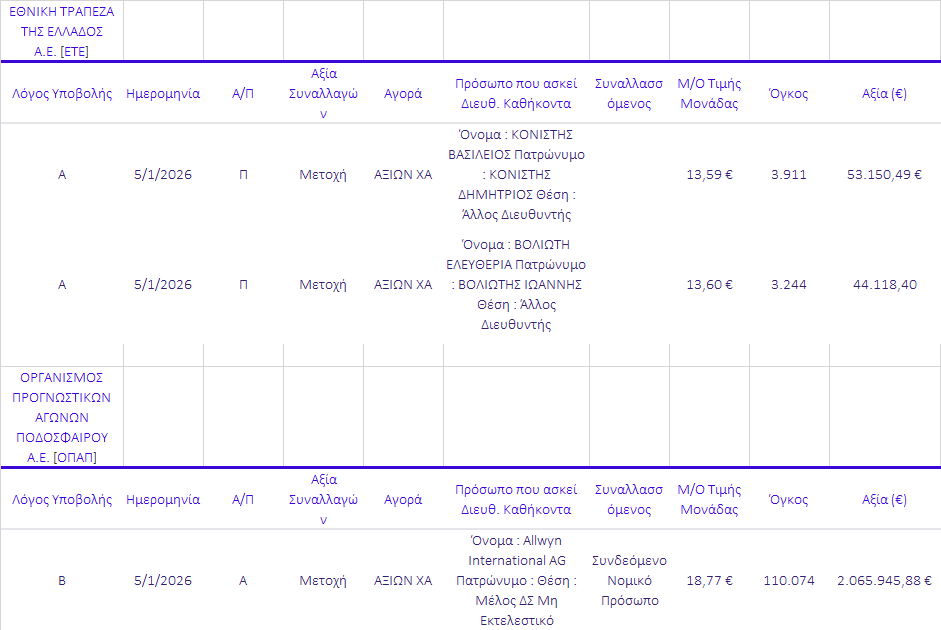Image resolution: width=941 pixels, height=630 pixels.
Task: Click date 5/1/2026 in Allwyn row
Action: pyautogui.click(x=163, y=580)
